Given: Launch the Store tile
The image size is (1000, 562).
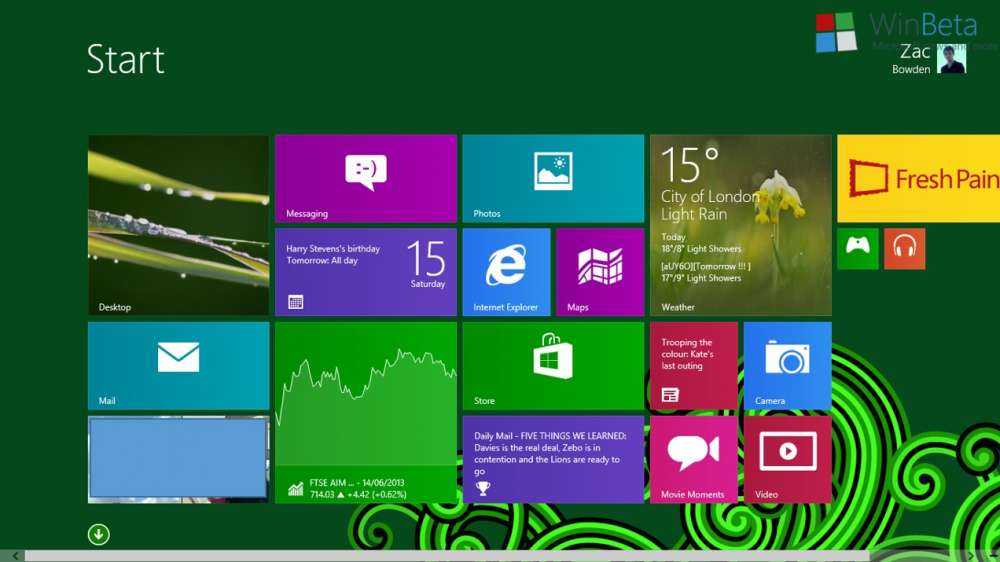Looking at the screenshot, I should pos(554,366).
